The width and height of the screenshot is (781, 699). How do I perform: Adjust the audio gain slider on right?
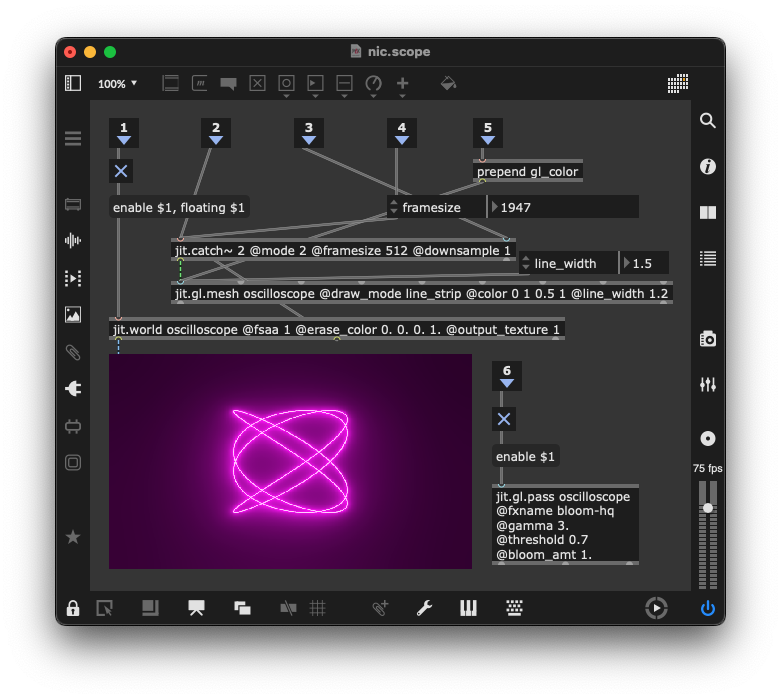point(708,508)
